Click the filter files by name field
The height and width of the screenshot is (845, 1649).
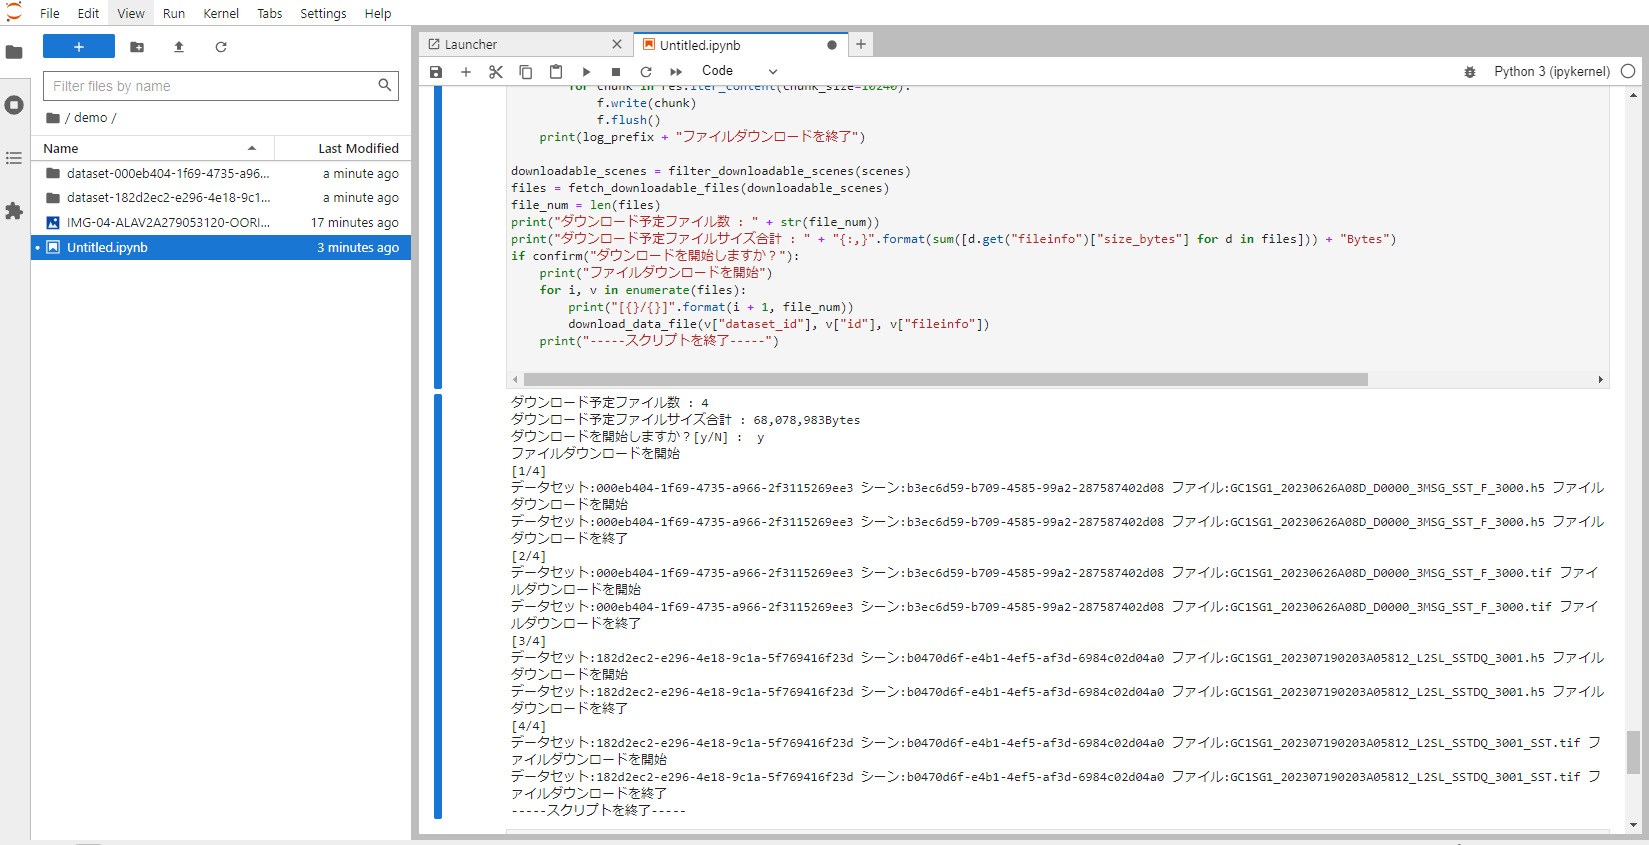pos(220,86)
